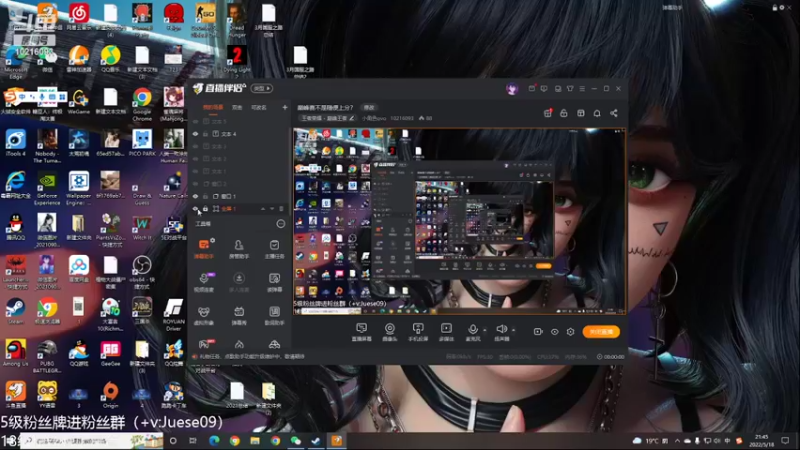Toggle the preview eye icon beside the live button
Image resolution: width=800 pixels, height=450 pixels.
pos(555,332)
